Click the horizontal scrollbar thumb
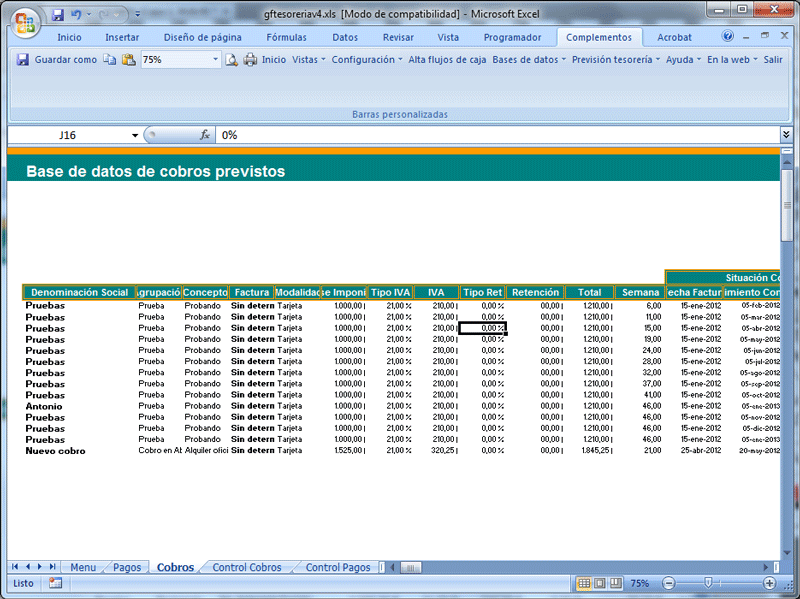The image size is (800, 599). (x=411, y=567)
